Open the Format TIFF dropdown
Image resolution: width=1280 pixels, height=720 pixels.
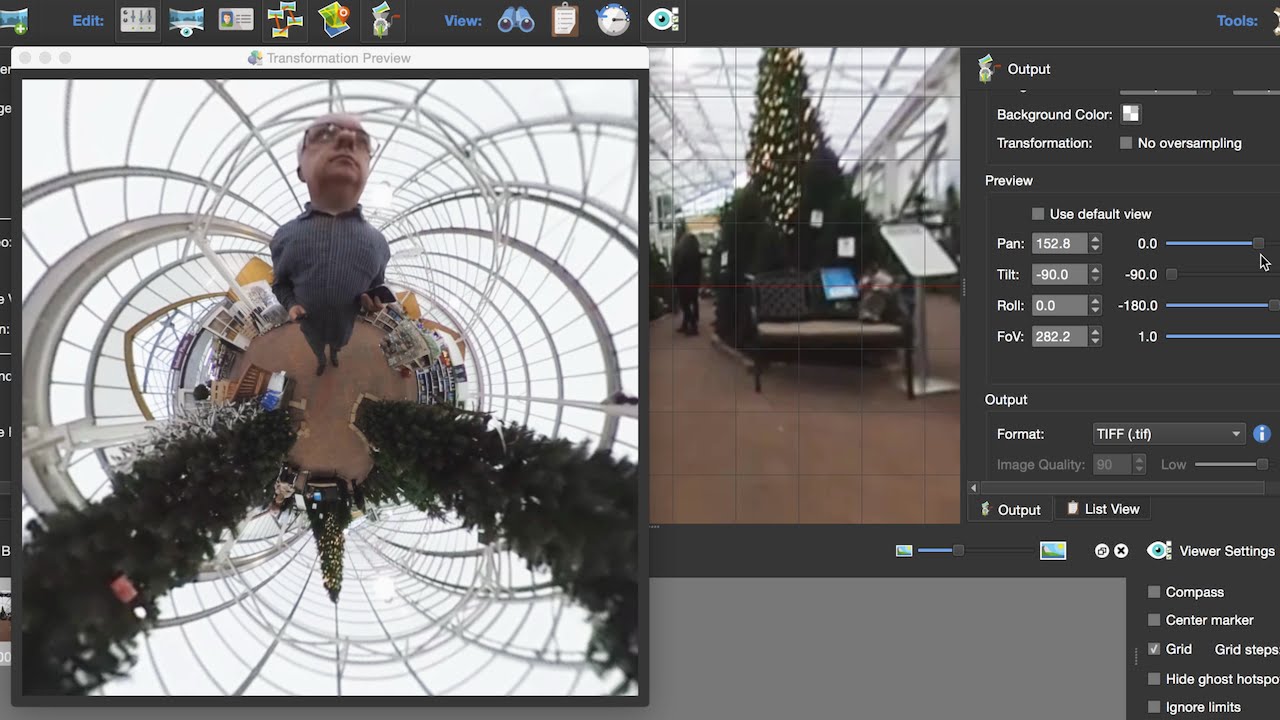click(1168, 434)
